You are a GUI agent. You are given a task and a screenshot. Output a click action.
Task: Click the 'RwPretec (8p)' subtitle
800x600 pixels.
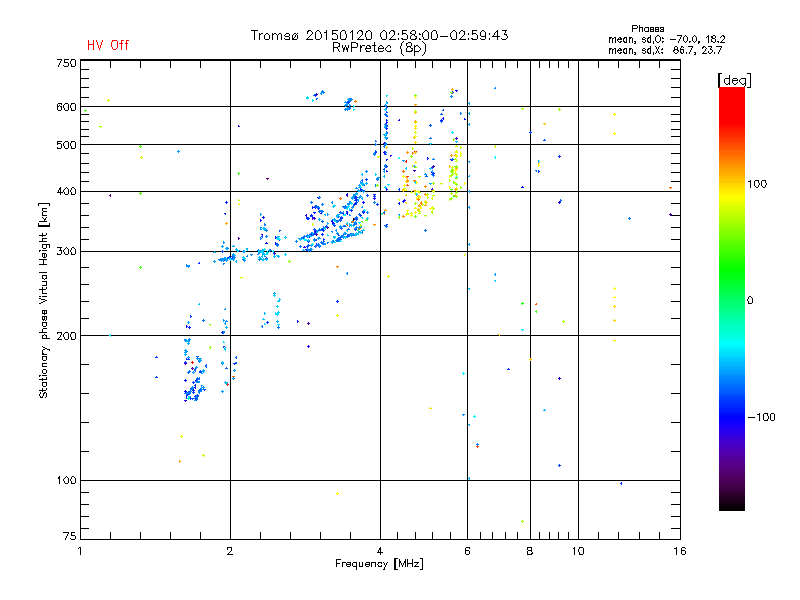[x=379, y=48]
